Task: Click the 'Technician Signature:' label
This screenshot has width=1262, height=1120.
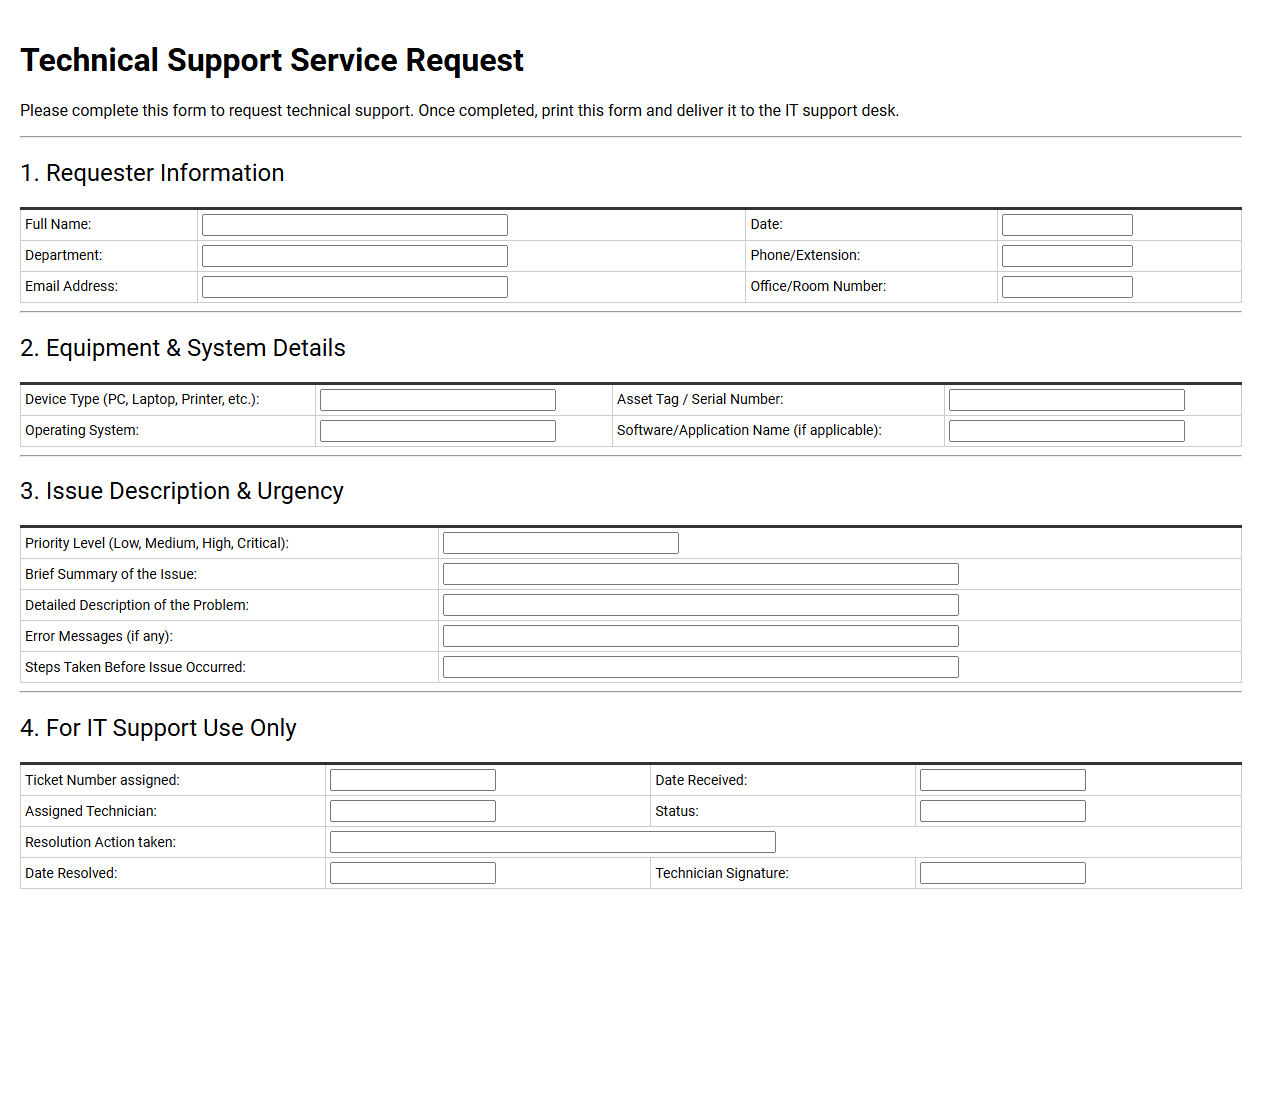Action: point(722,873)
